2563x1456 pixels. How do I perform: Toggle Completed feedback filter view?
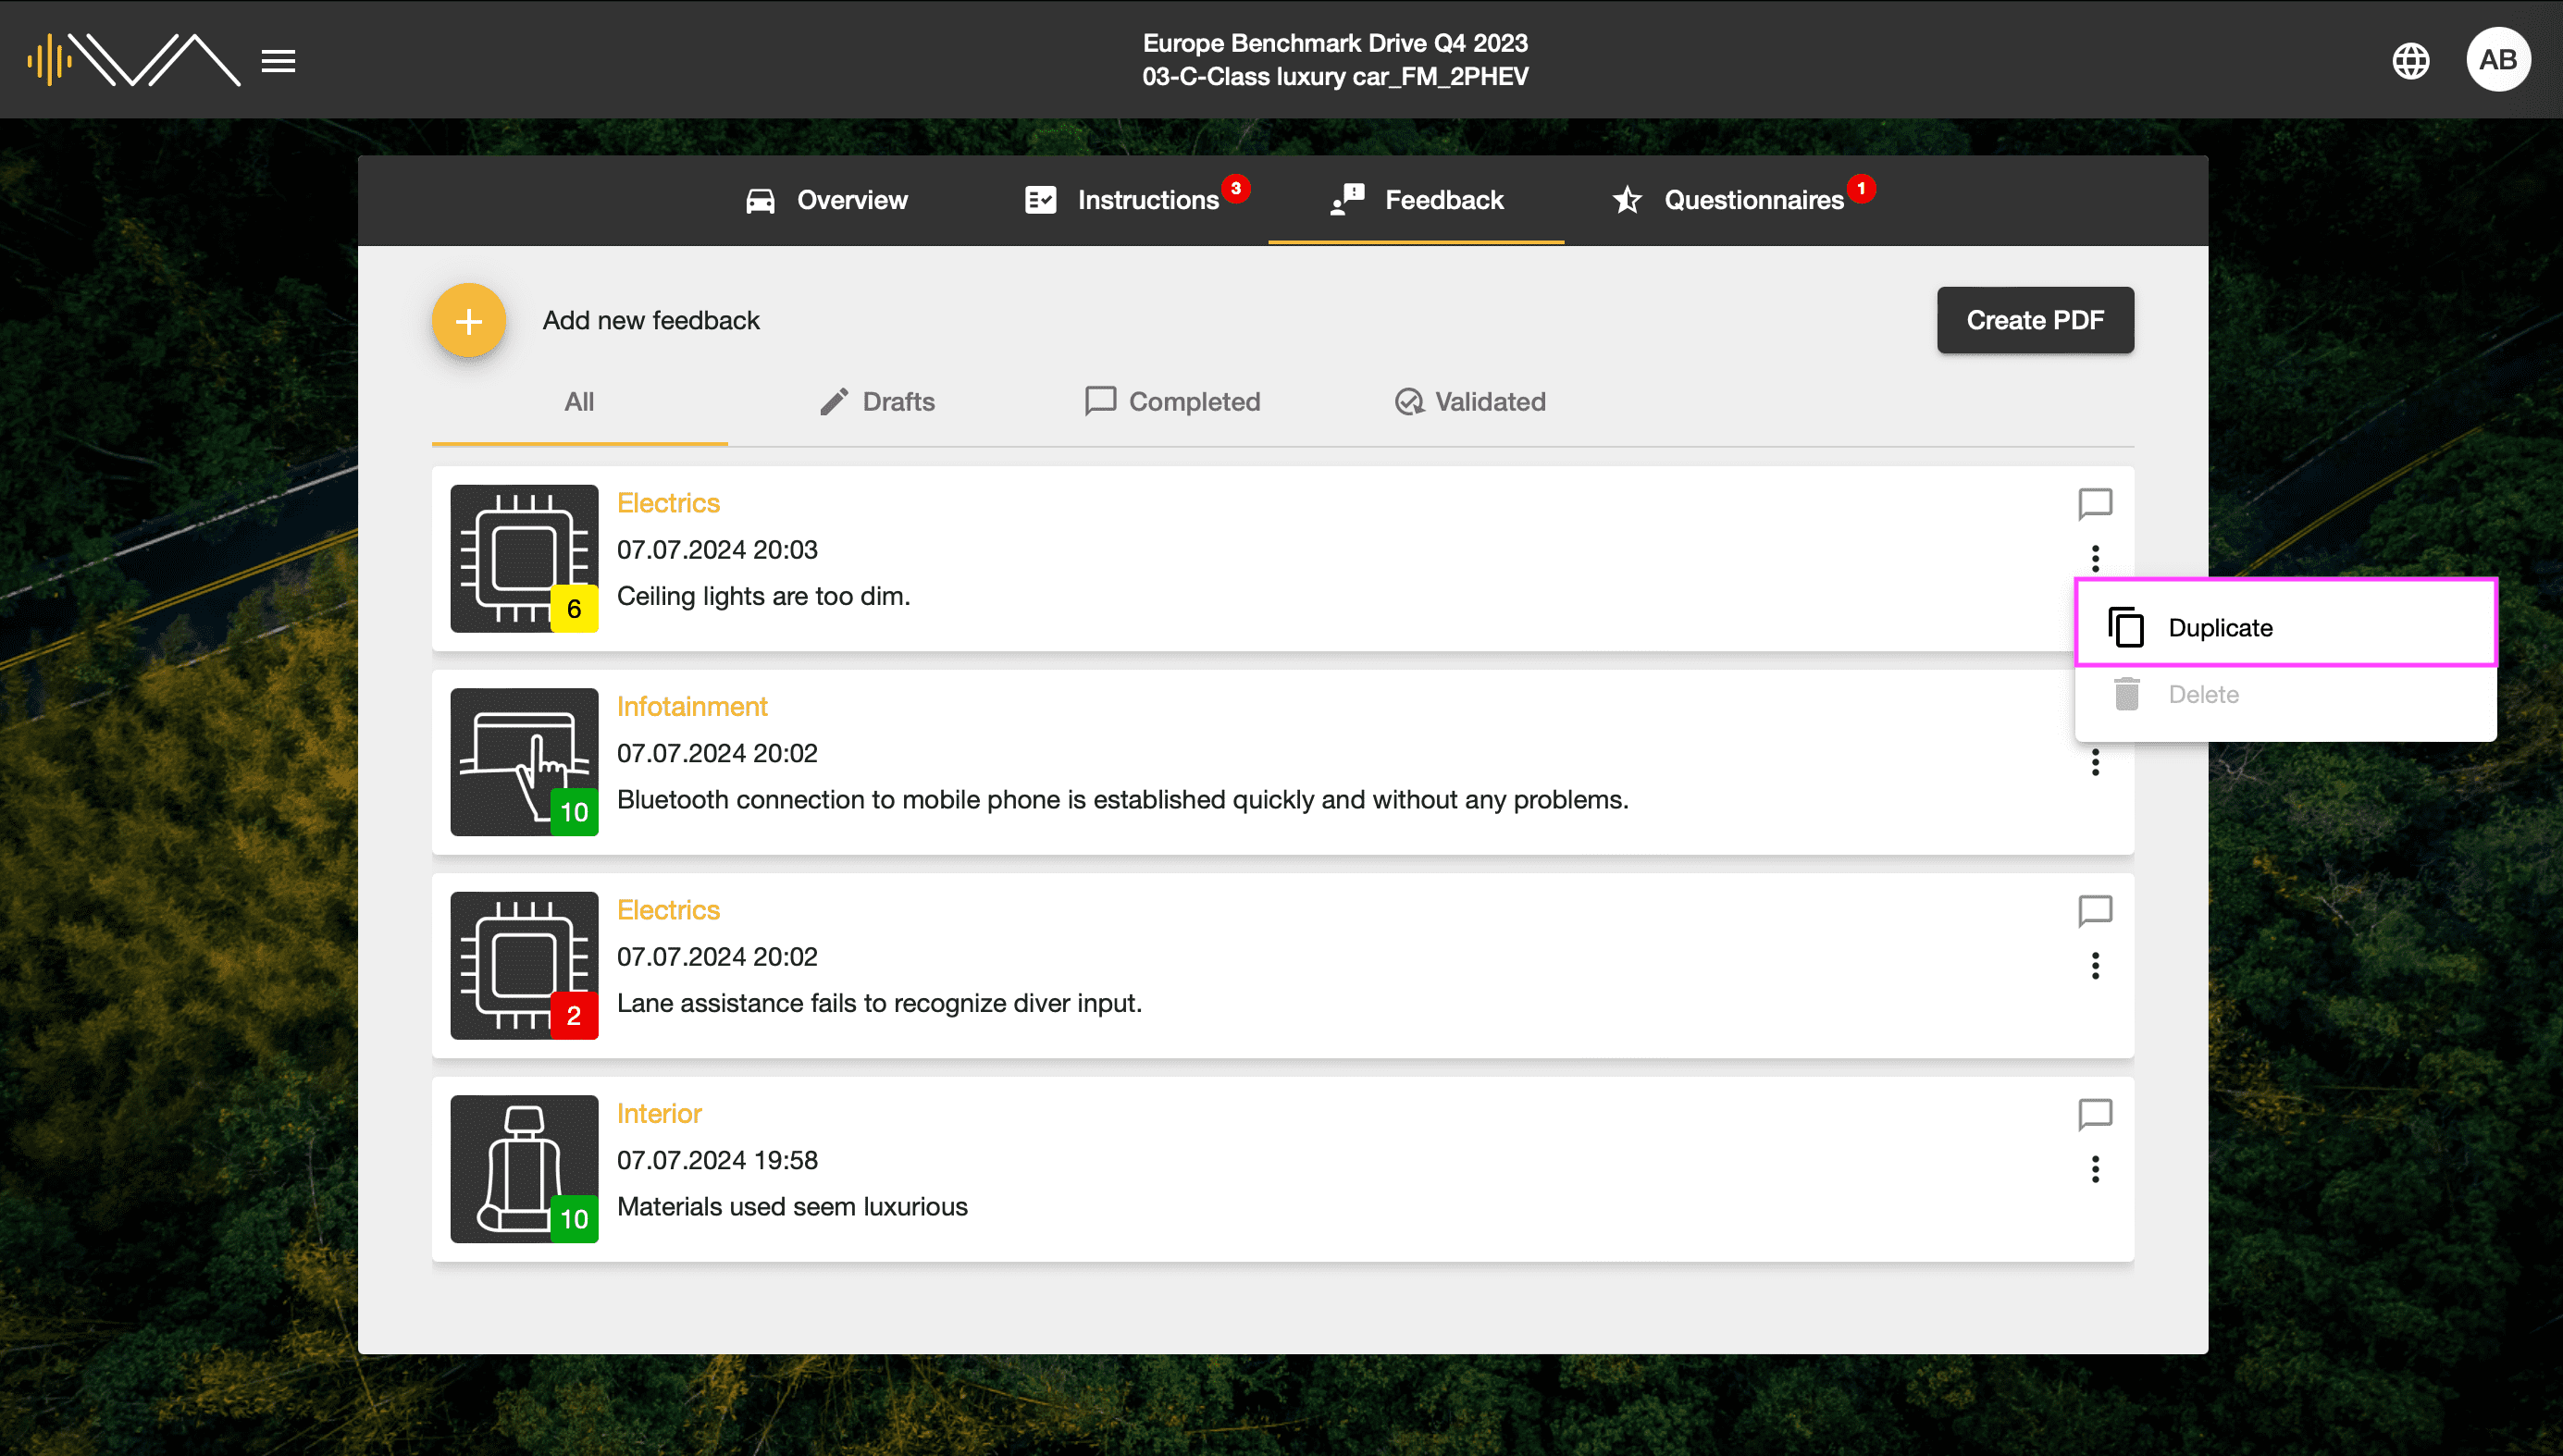[1170, 401]
